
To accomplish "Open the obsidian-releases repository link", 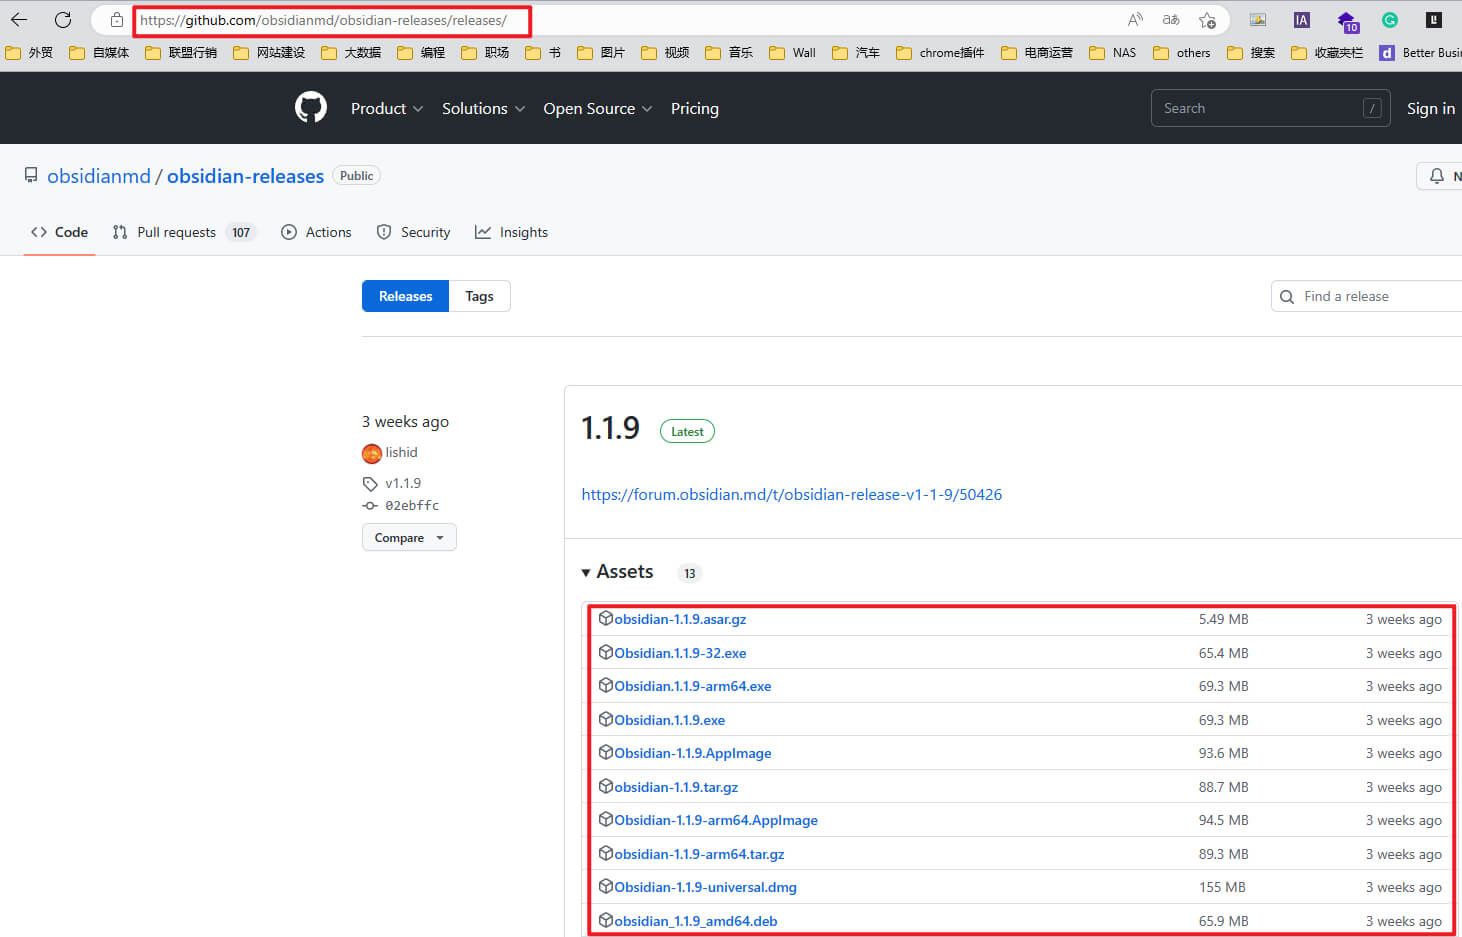I will point(245,176).
